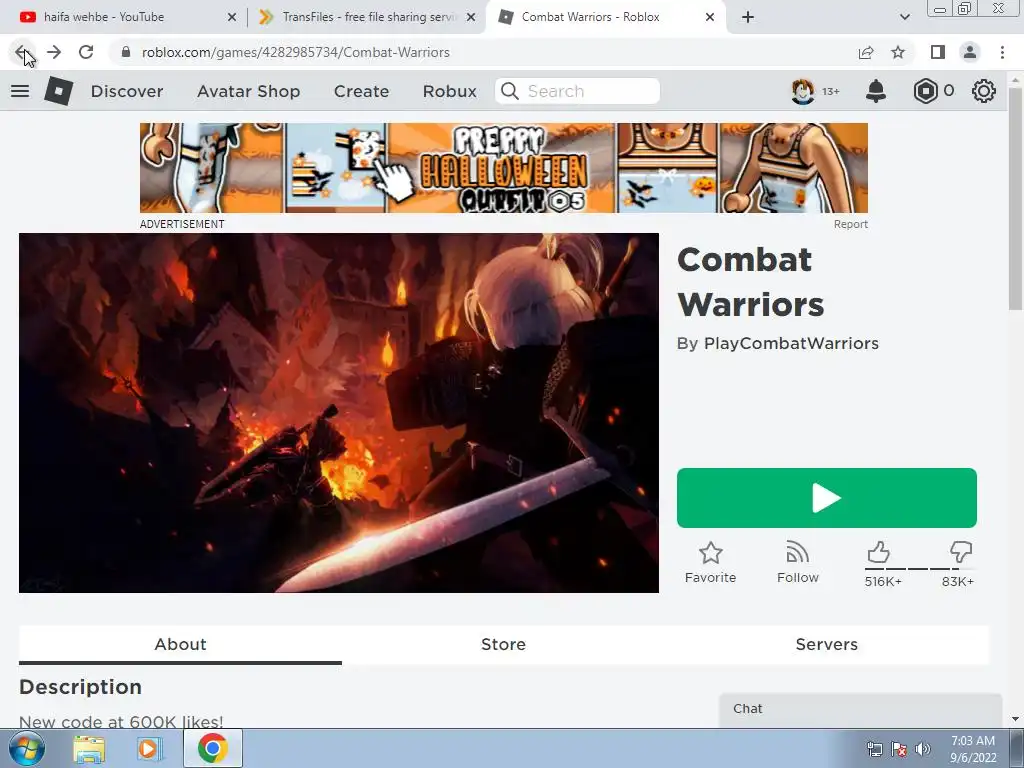Image resolution: width=1024 pixels, height=768 pixels.
Task: Favorite Combat Warriors with the star
Action: pyautogui.click(x=711, y=553)
